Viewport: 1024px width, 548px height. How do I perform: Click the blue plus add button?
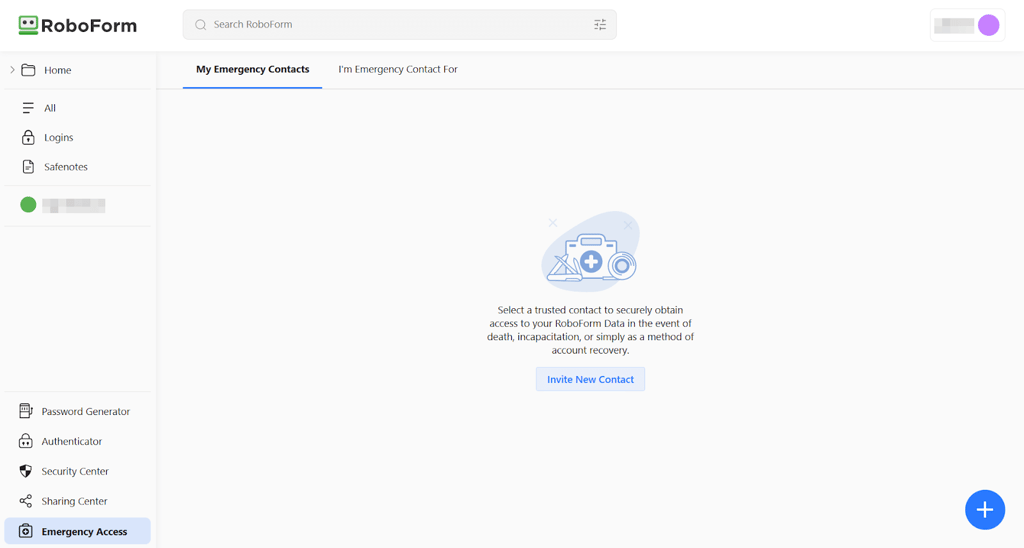985,509
